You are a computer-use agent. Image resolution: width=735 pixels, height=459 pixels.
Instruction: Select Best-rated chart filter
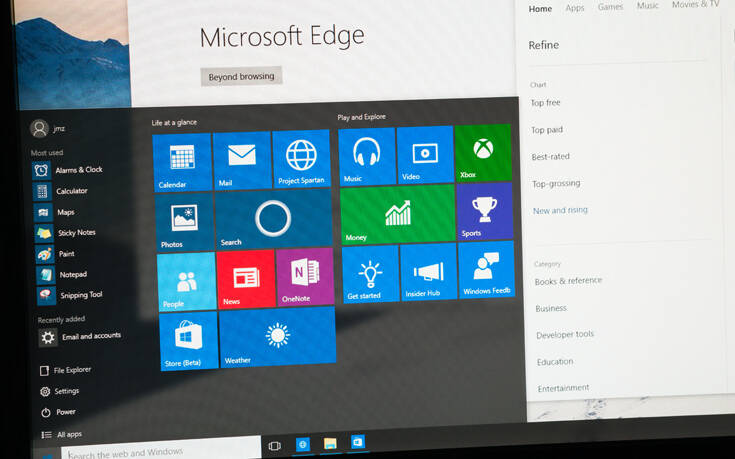[x=551, y=157]
